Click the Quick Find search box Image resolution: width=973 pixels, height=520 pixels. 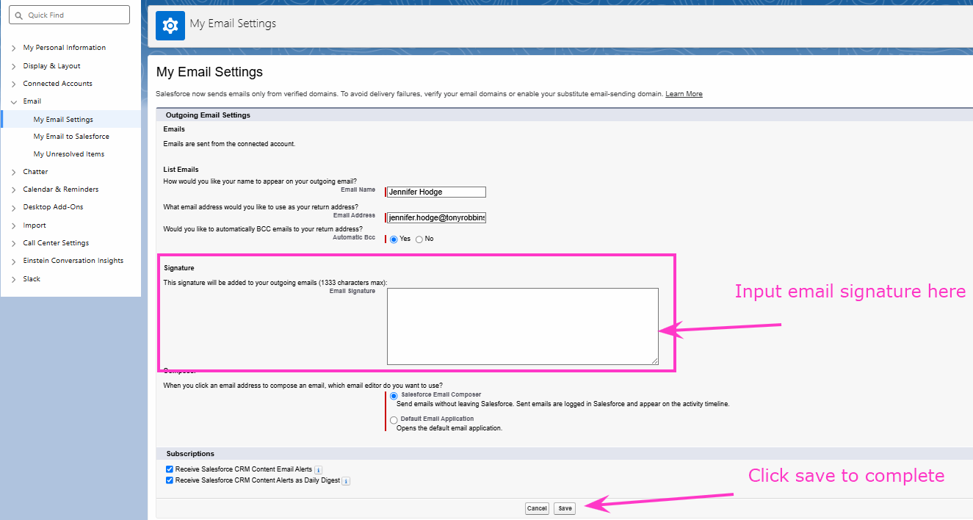pyautogui.click(x=70, y=15)
